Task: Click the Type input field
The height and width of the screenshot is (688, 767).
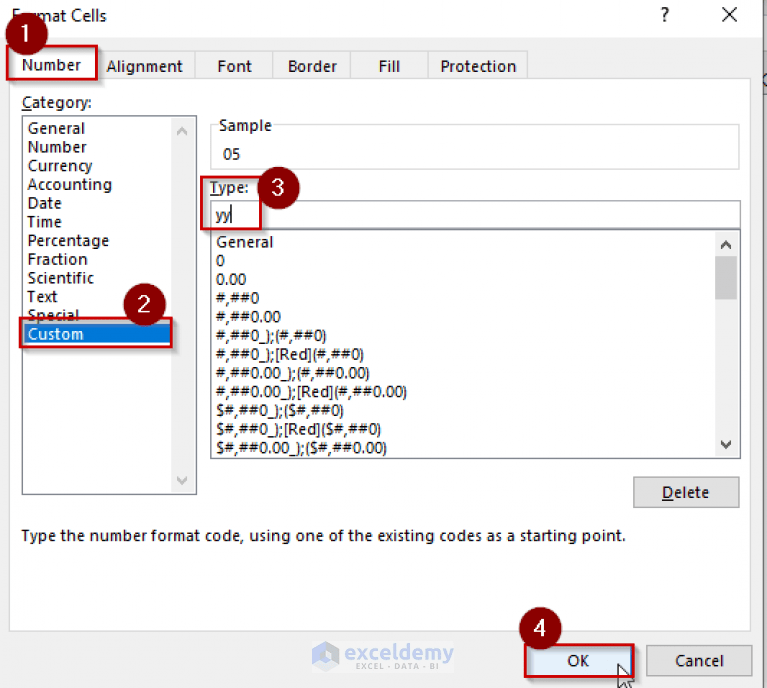Action: 475,214
